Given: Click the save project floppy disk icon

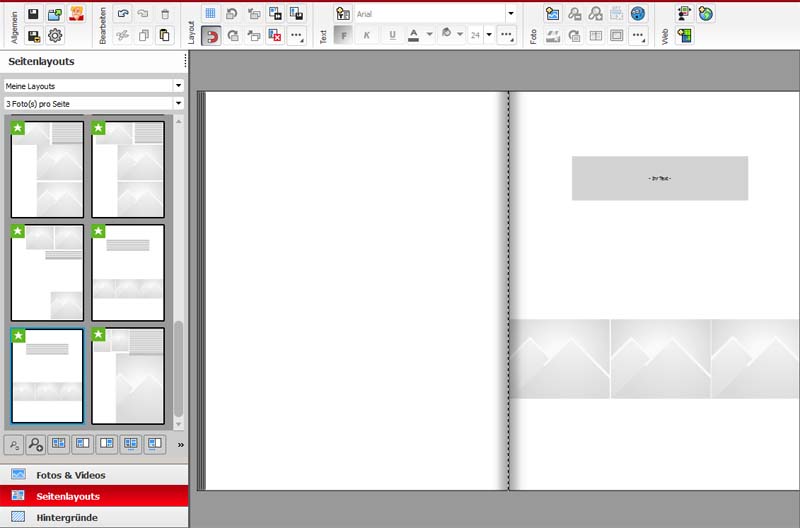Looking at the screenshot, I should [33, 14].
